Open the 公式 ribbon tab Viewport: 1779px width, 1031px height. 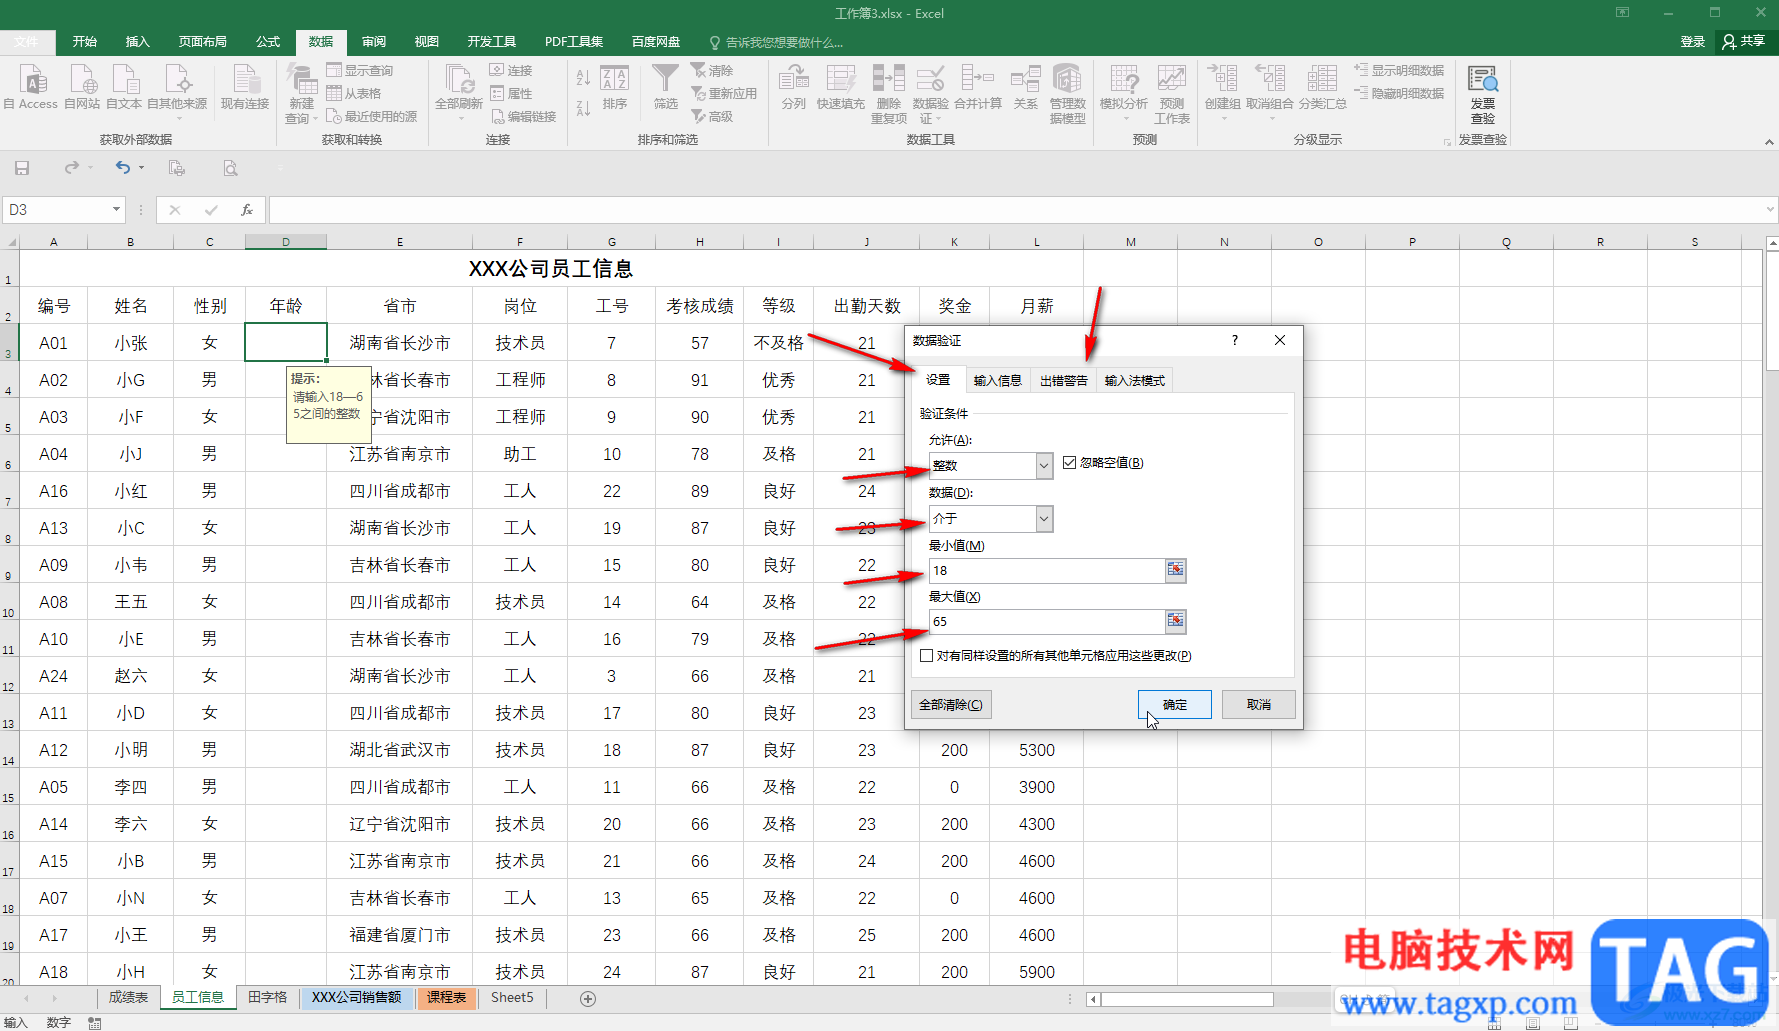point(268,42)
